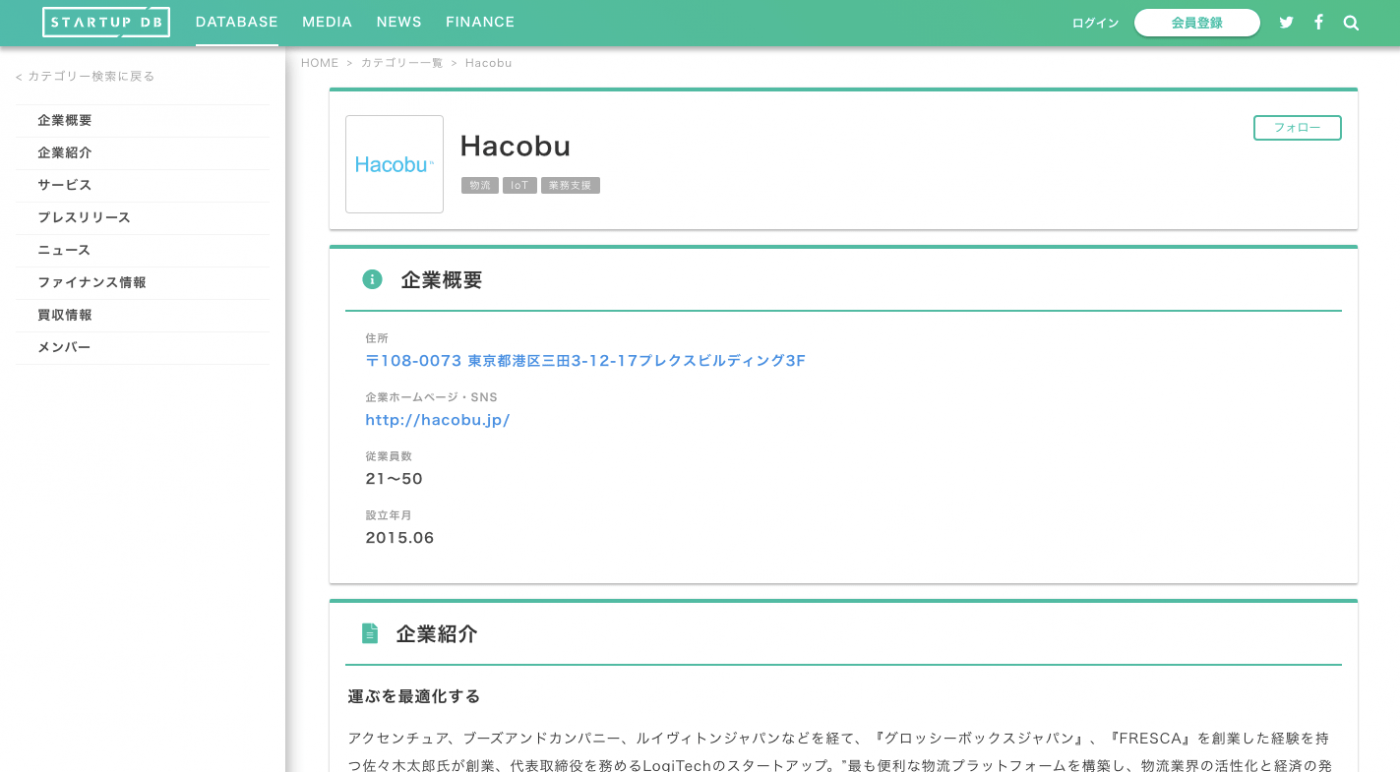Viewport: 1400px width, 772px height.
Task: Click the ログイン link
Action: (1095, 23)
